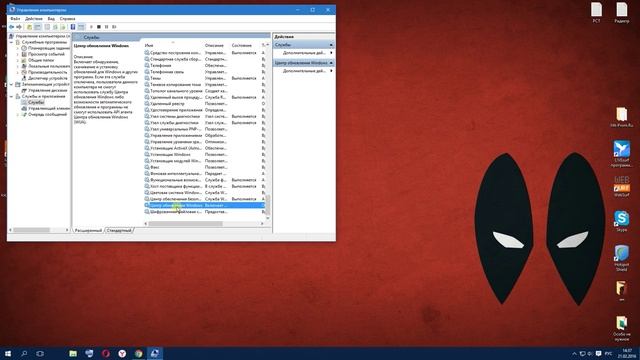Open the action center notification icon

coord(598,353)
